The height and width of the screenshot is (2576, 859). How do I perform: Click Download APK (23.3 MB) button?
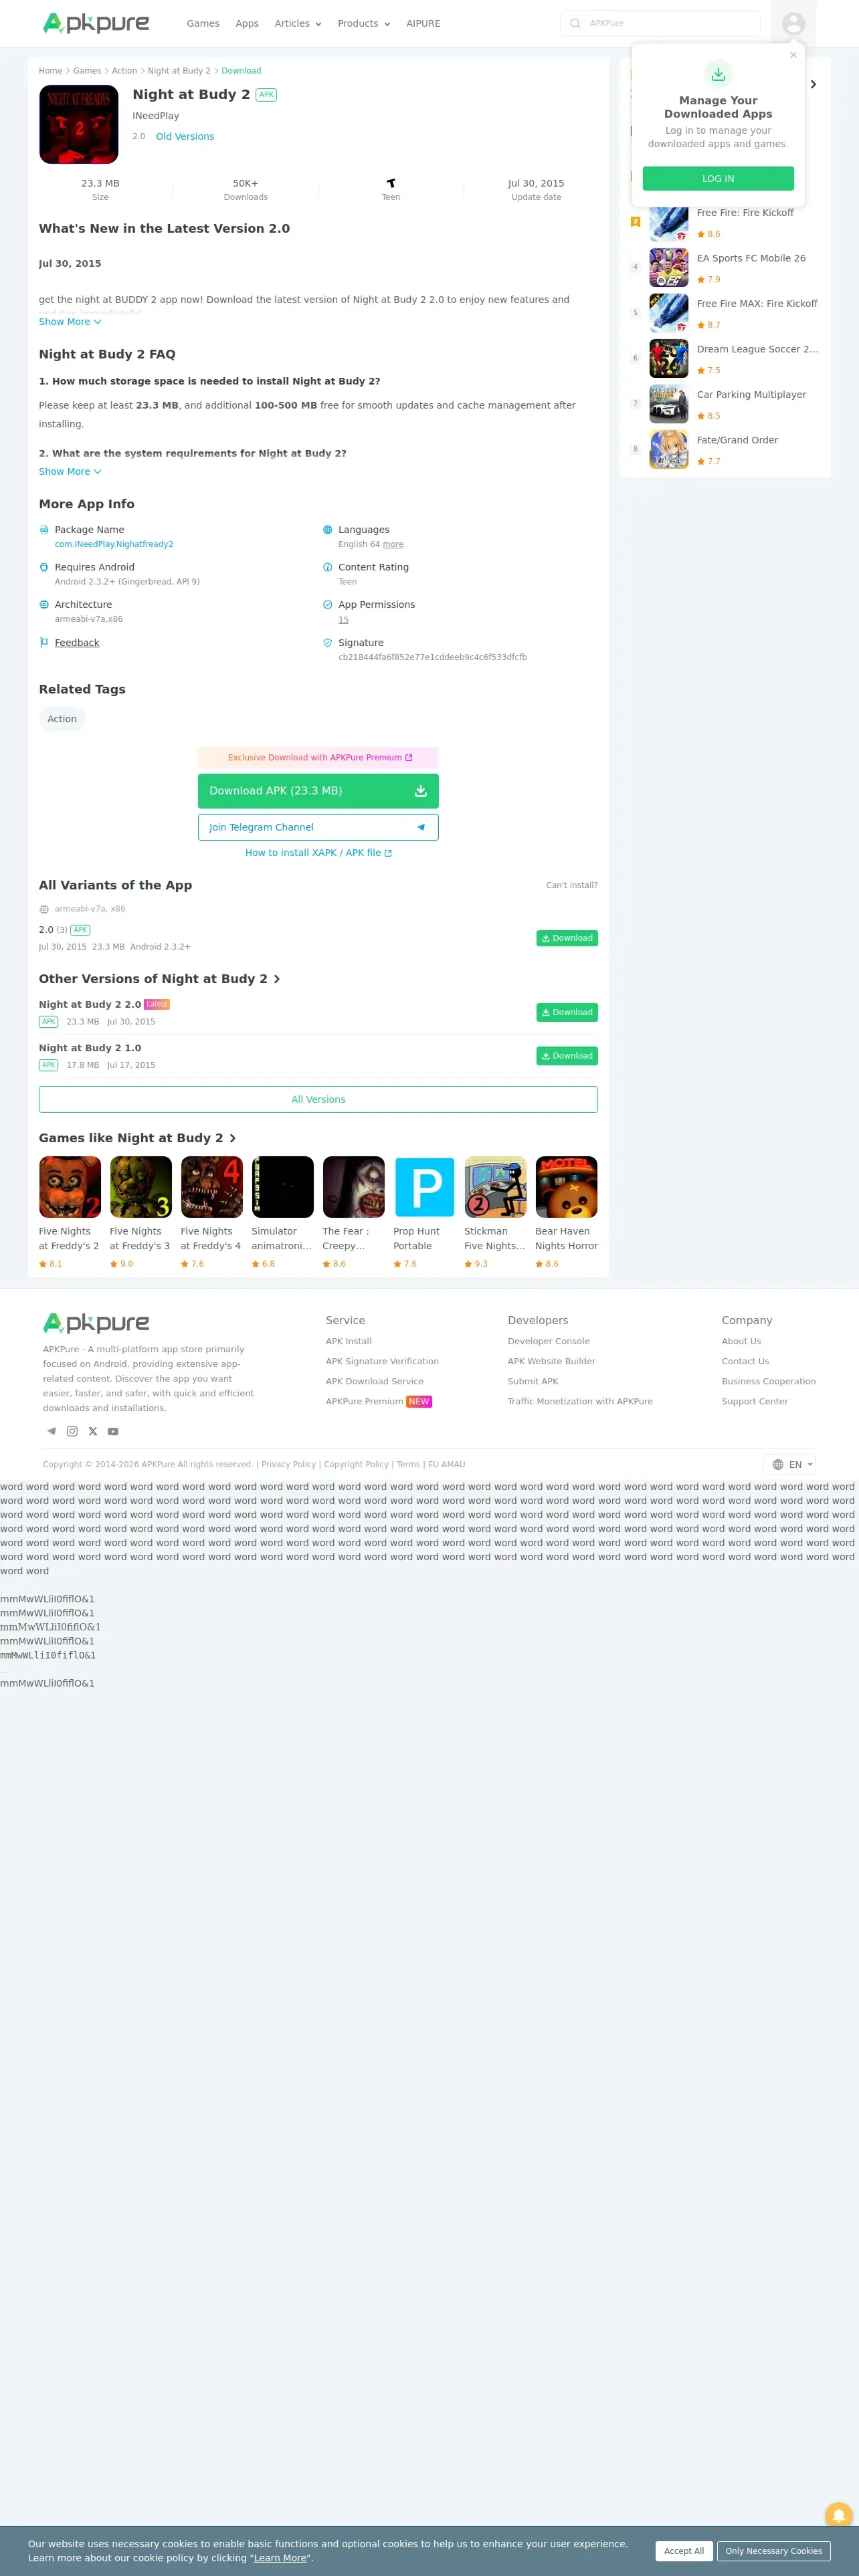pyautogui.click(x=318, y=791)
